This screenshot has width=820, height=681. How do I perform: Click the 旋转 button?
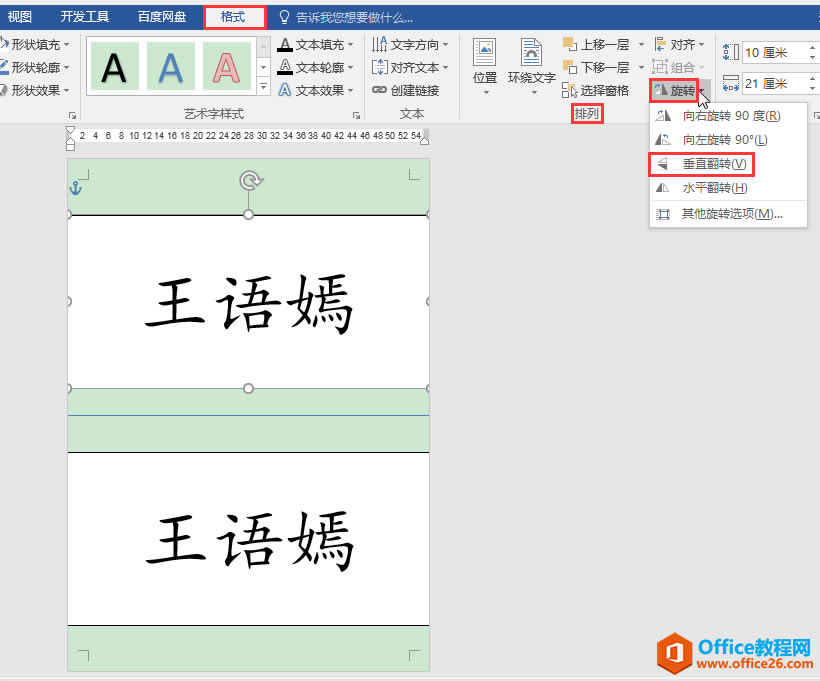pyautogui.click(x=675, y=90)
